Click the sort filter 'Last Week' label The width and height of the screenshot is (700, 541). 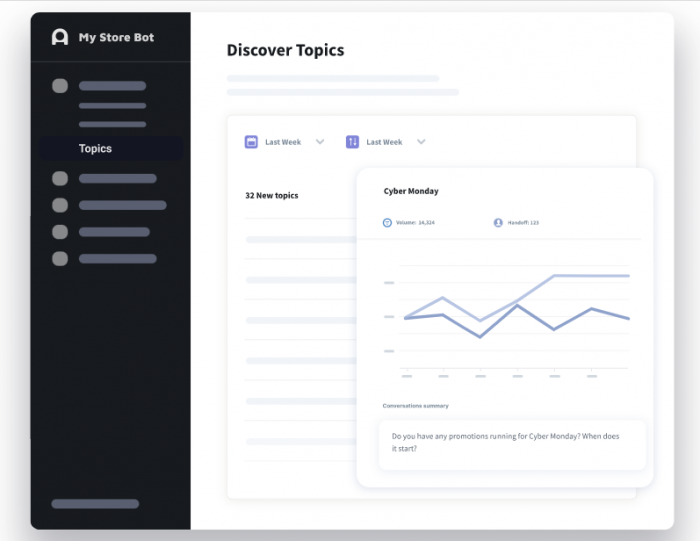pyautogui.click(x=384, y=142)
